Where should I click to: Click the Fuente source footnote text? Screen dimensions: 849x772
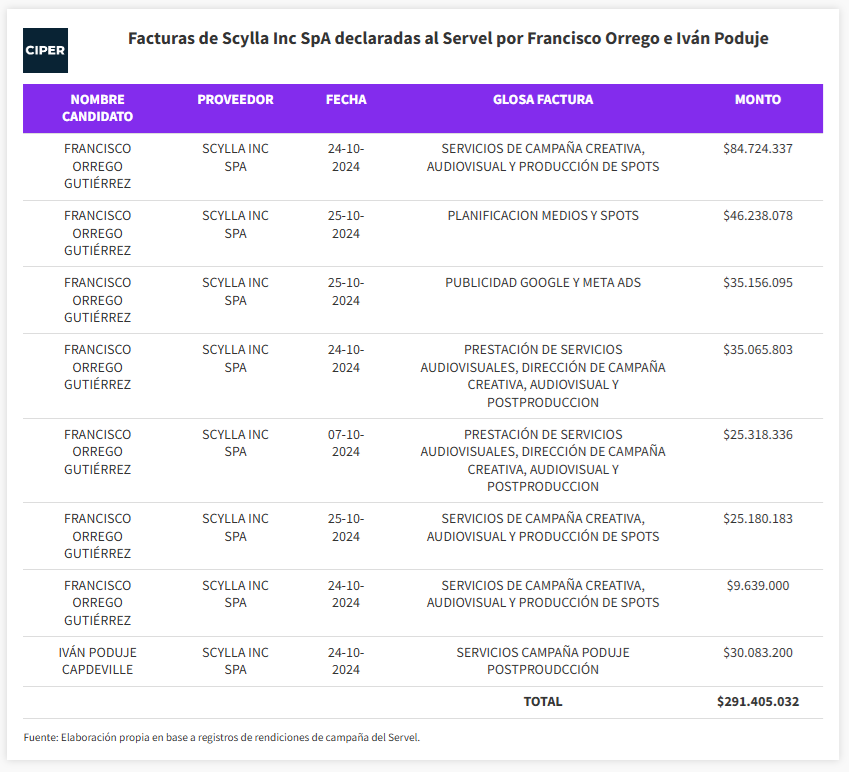pyautogui.click(x=221, y=737)
